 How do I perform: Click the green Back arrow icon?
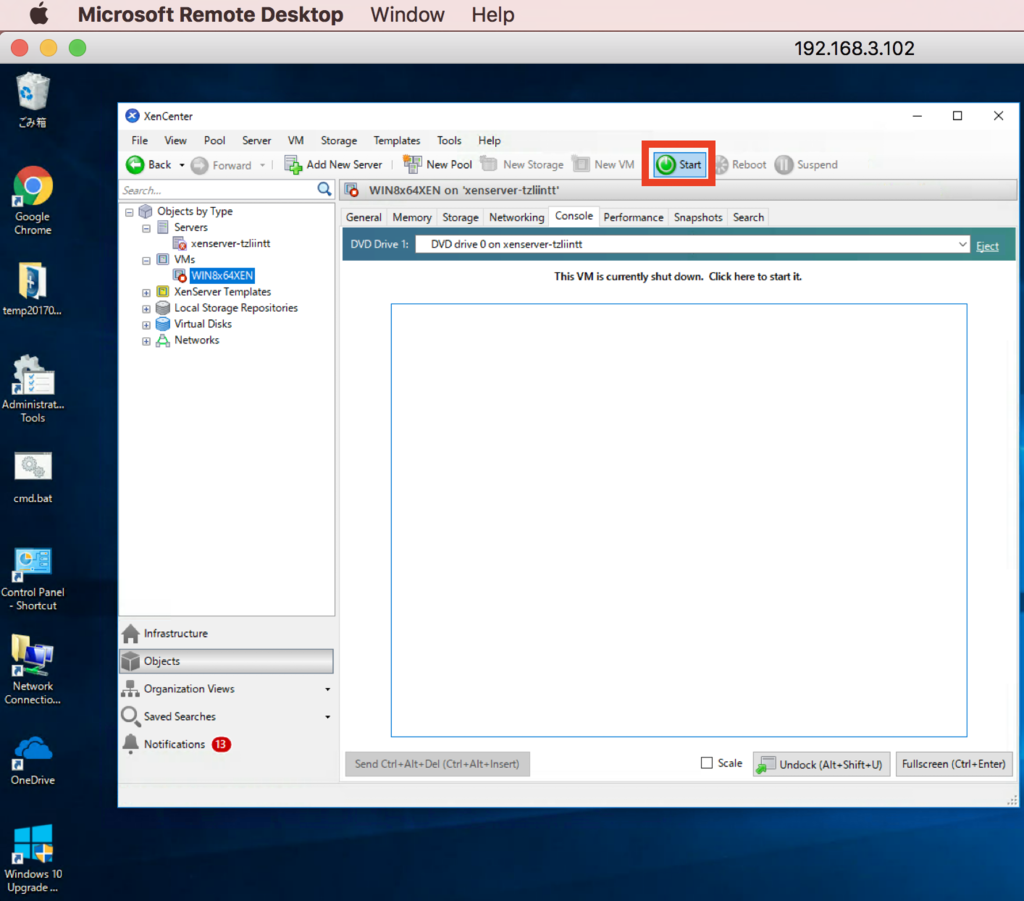pos(135,165)
